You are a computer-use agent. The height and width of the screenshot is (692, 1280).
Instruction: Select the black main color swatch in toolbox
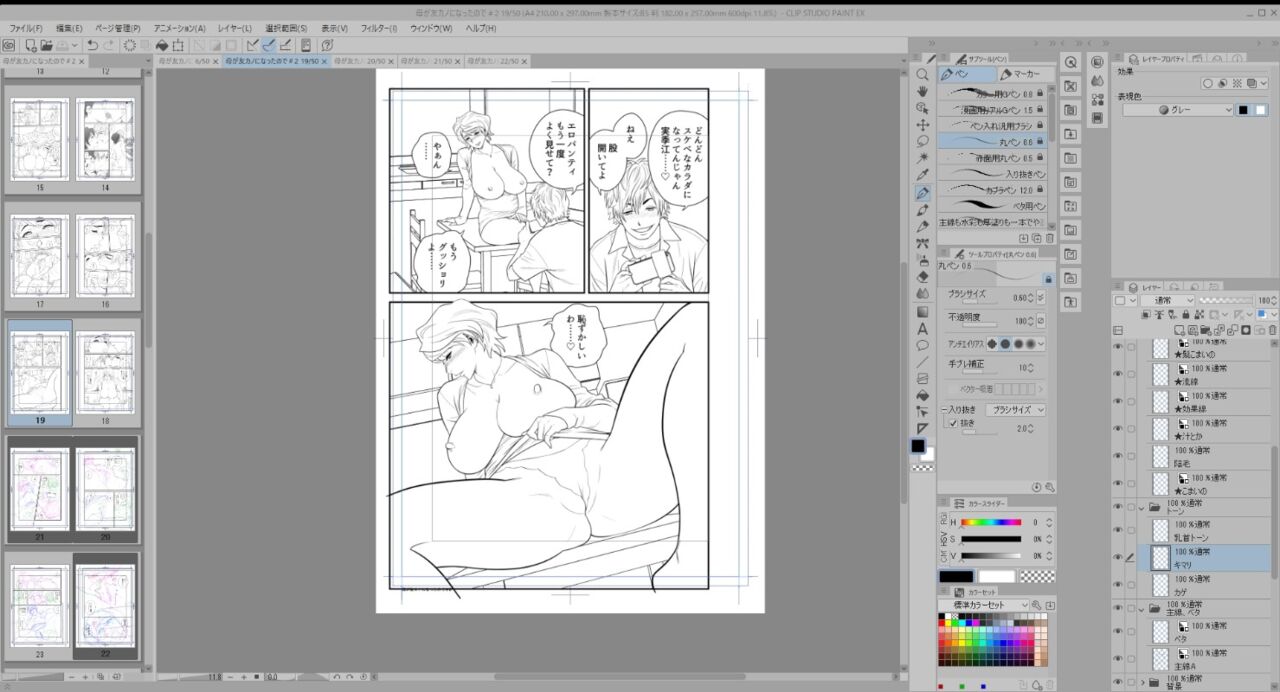tap(918, 446)
